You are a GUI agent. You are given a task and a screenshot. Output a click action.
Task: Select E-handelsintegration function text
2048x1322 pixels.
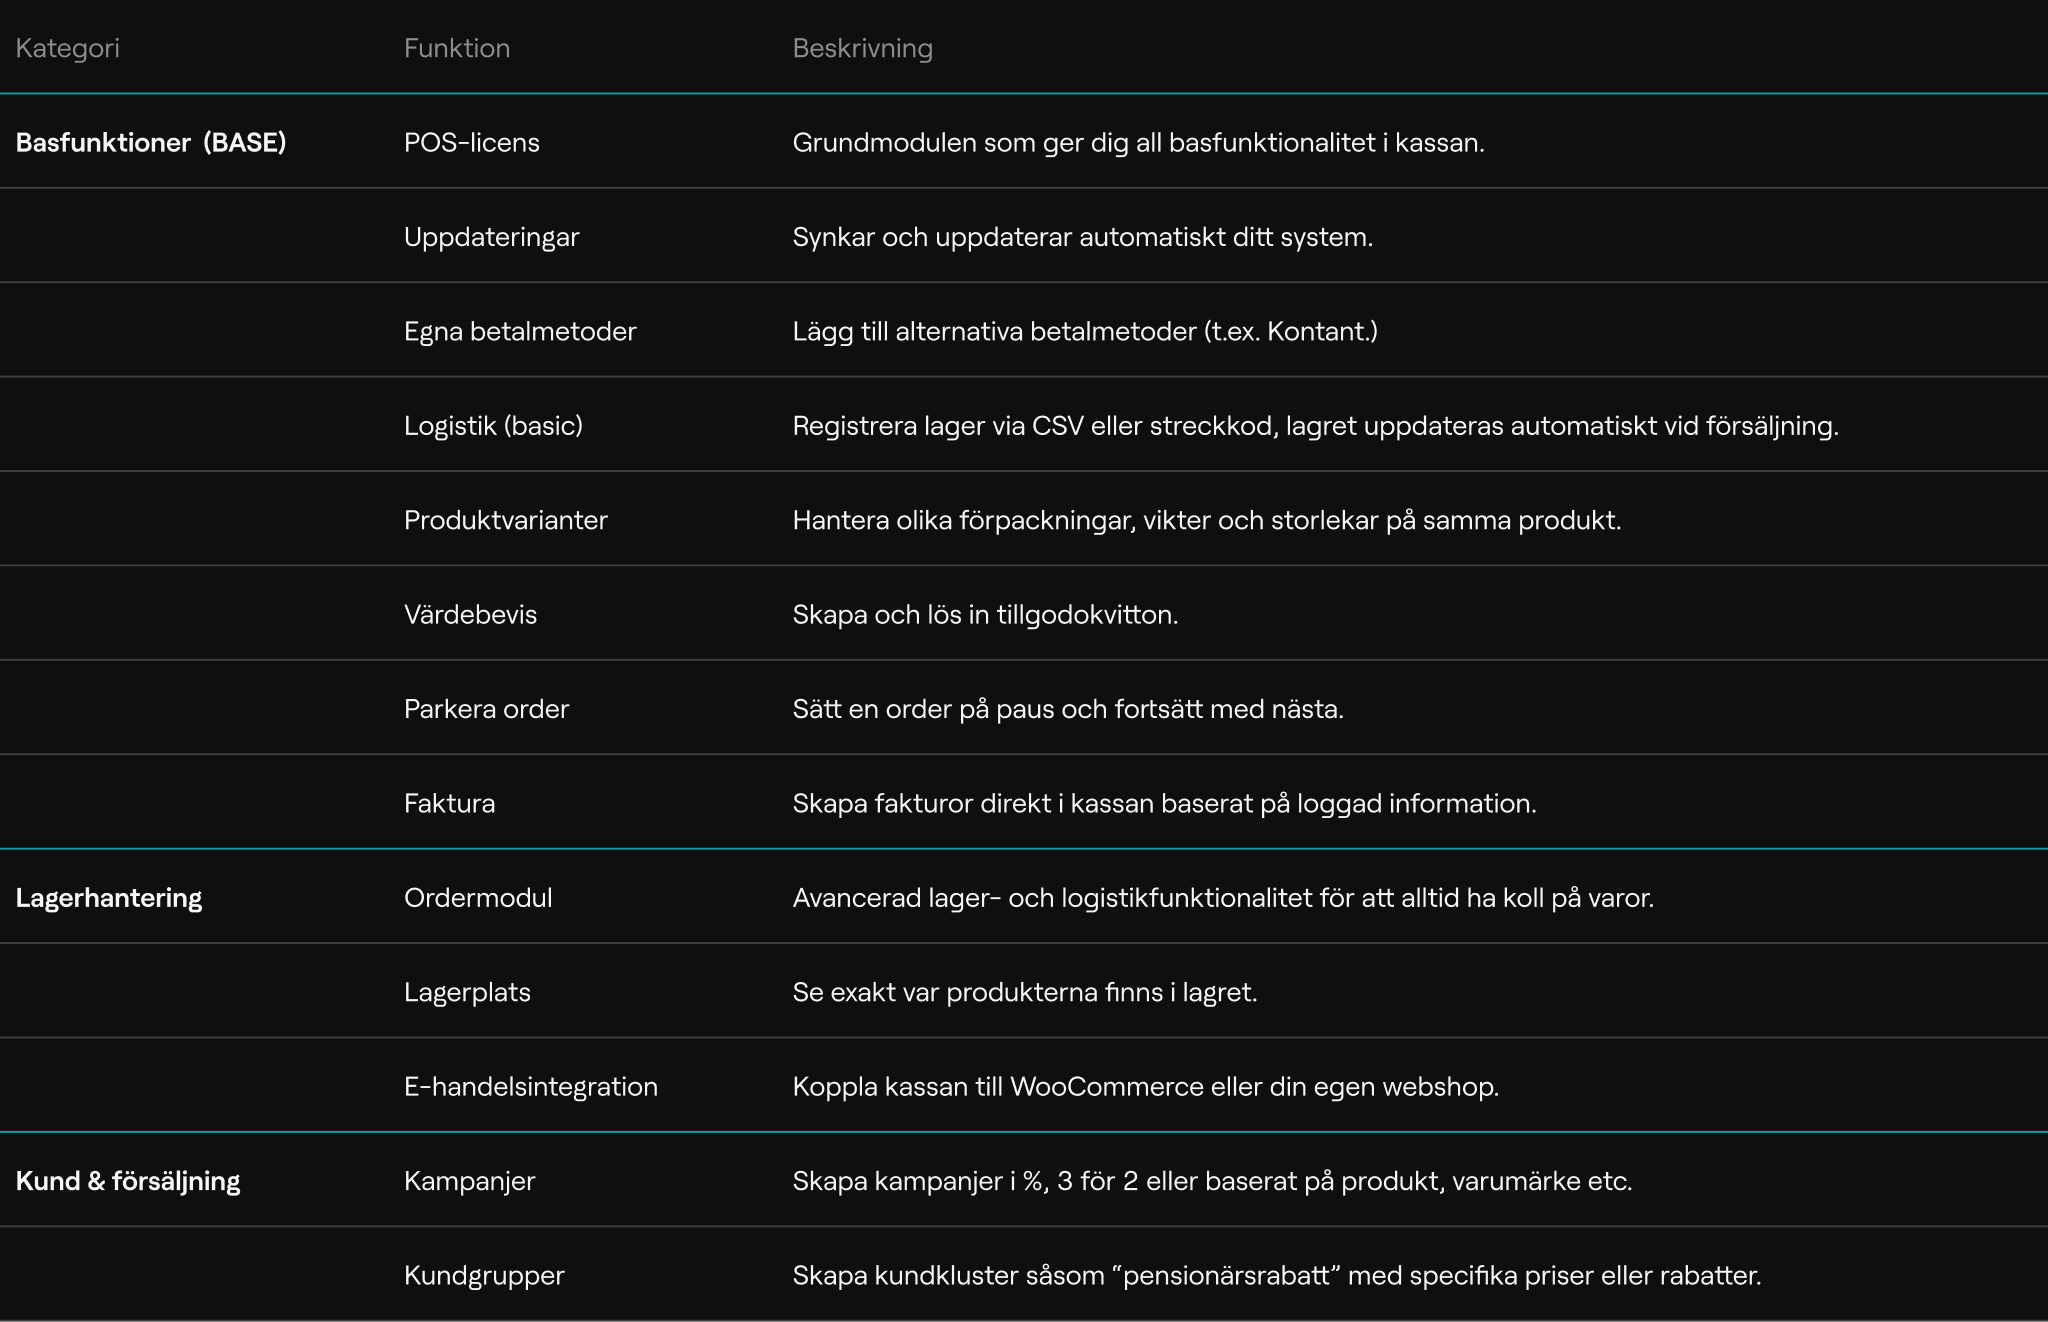click(x=531, y=1087)
